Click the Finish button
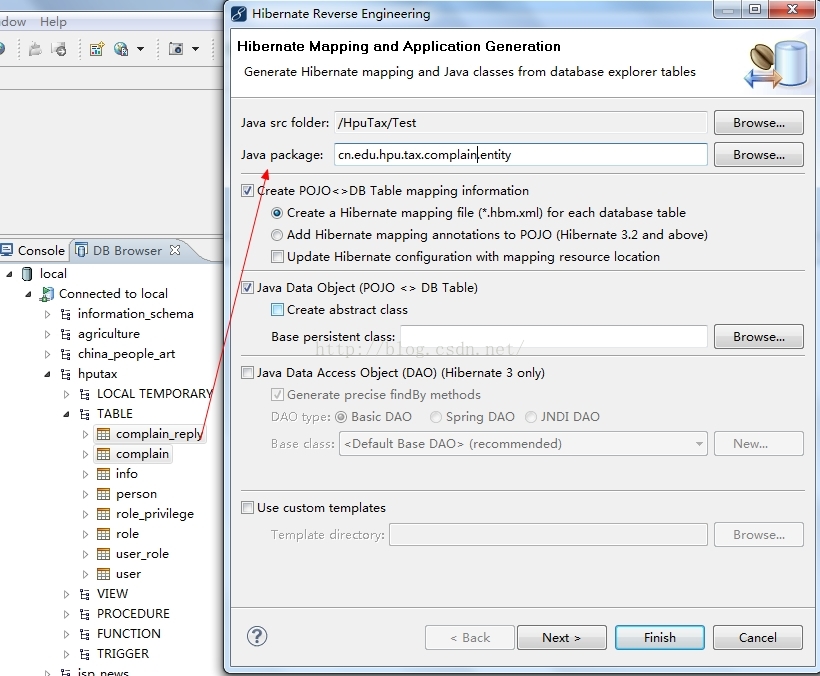 659,637
